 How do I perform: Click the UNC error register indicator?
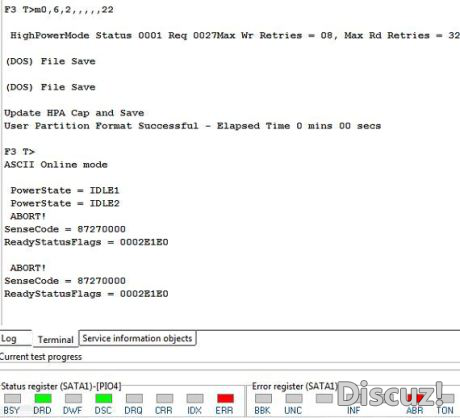point(294,398)
